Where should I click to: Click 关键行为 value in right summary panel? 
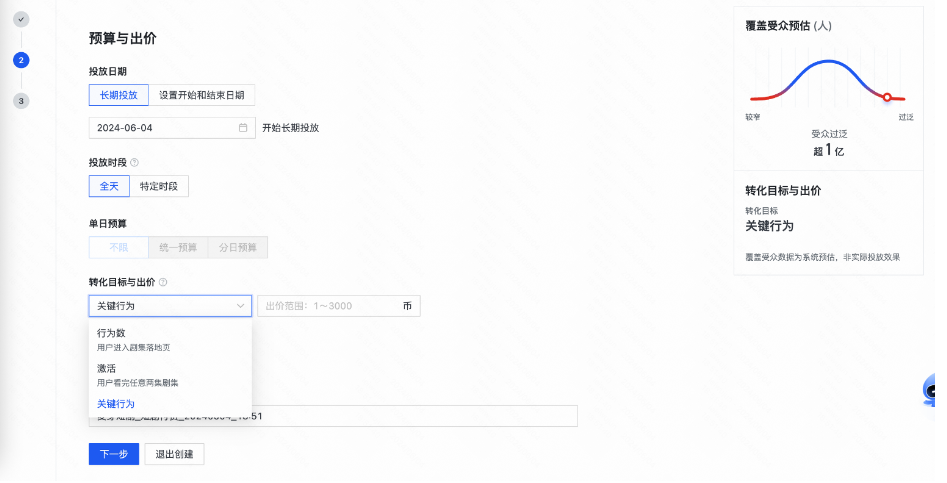(769, 226)
